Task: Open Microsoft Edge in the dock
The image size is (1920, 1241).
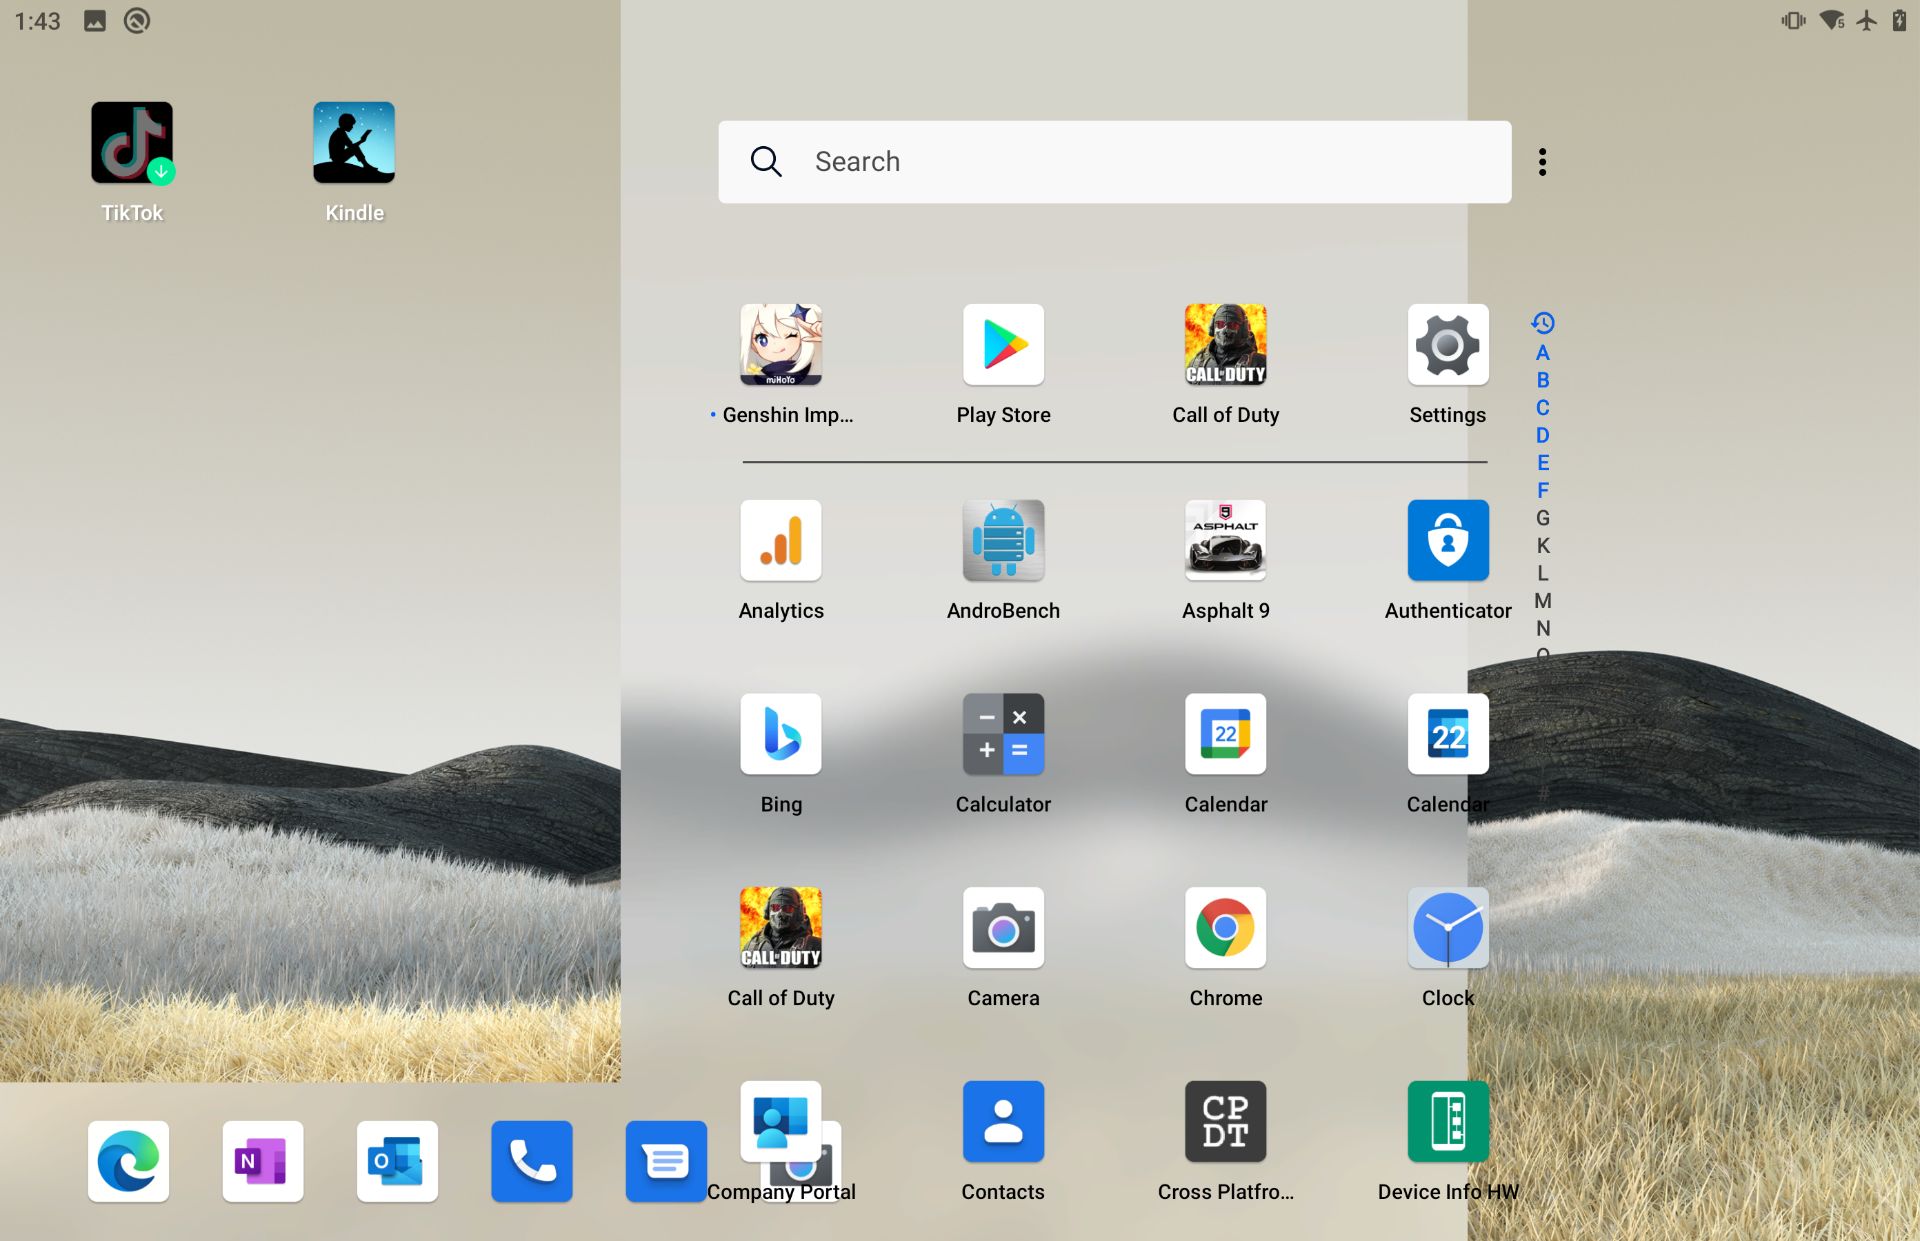Action: [x=128, y=1162]
